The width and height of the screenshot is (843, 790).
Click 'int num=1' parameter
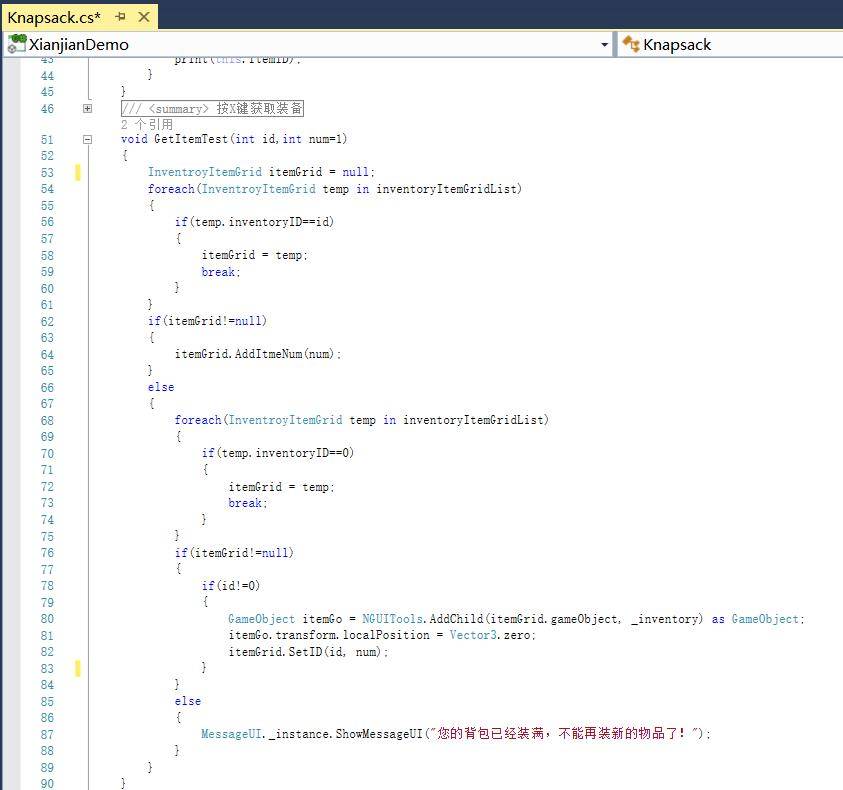tap(312, 139)
